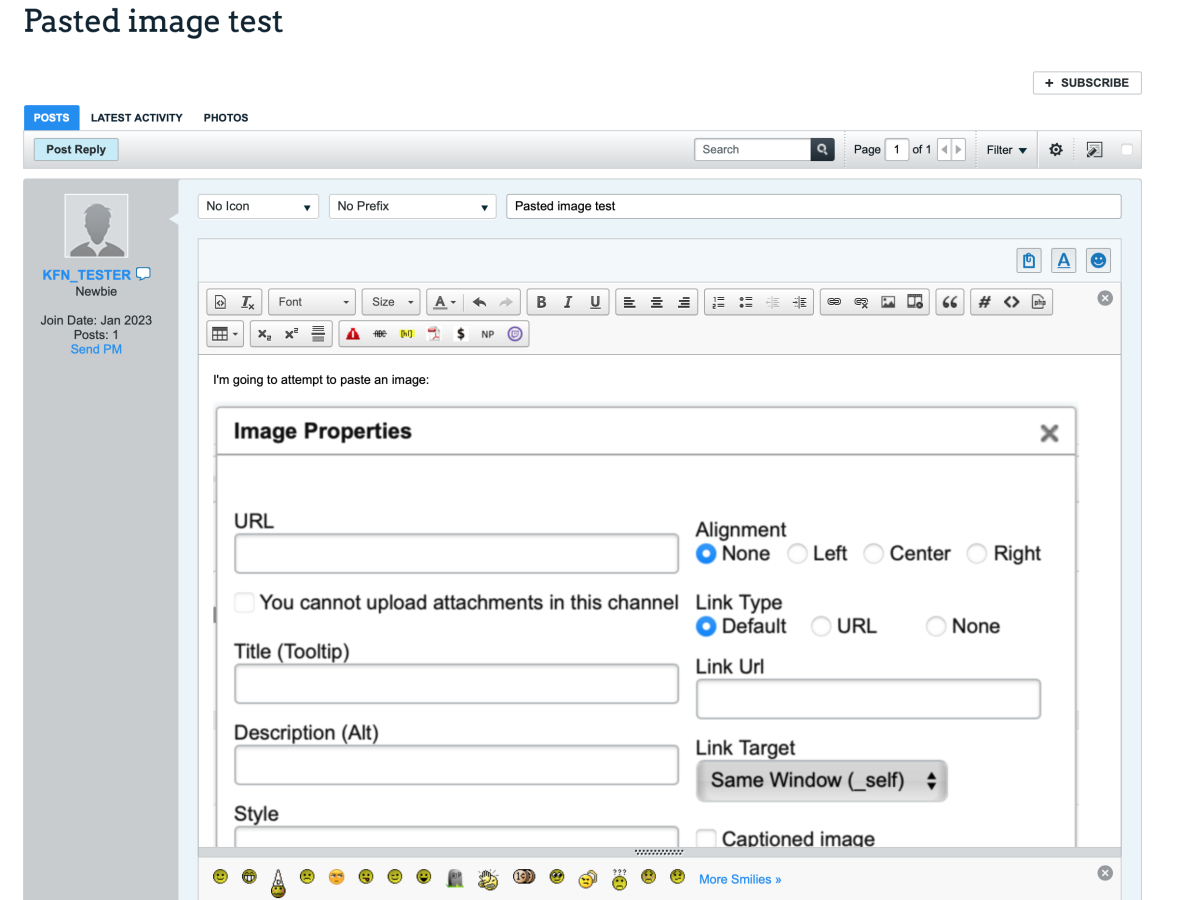Switch to the Photos tab
The height and width of the screenshot is (900, 1193).
(x=226, y=118)
